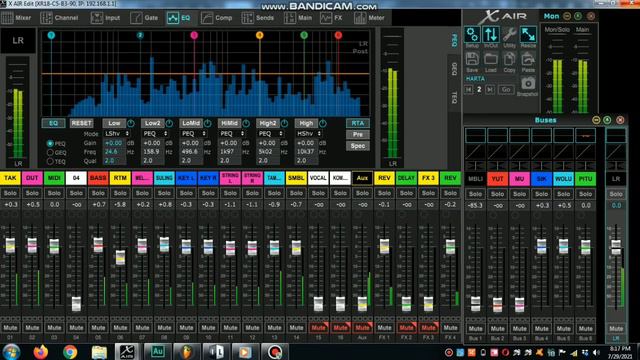640x360 pixels.
Task: Open the Utility wrench icon
Action: tap(509, 35)
